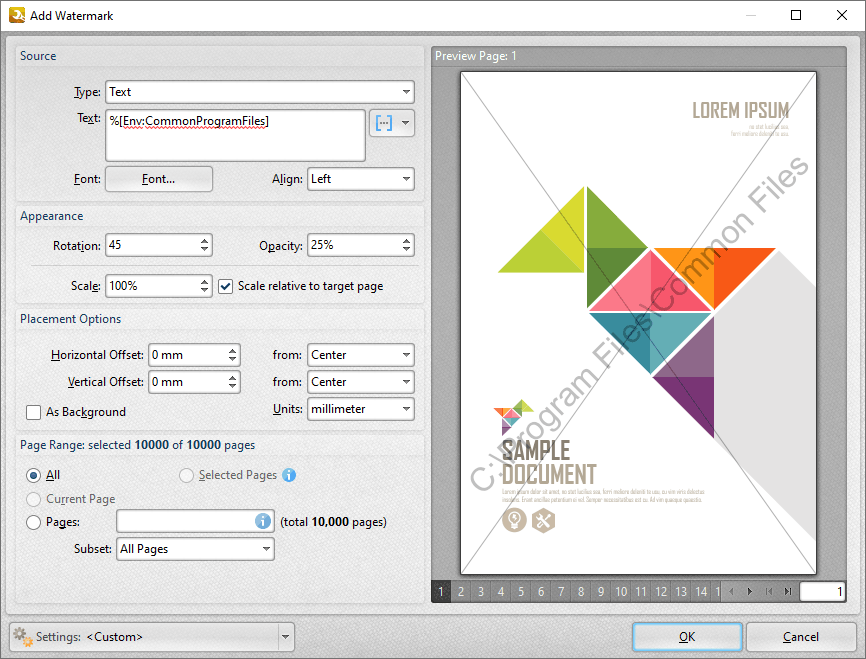Viewport: 866px width, 659px height.
Task: Enable the As Background checkbox
Action: (33, 412)
